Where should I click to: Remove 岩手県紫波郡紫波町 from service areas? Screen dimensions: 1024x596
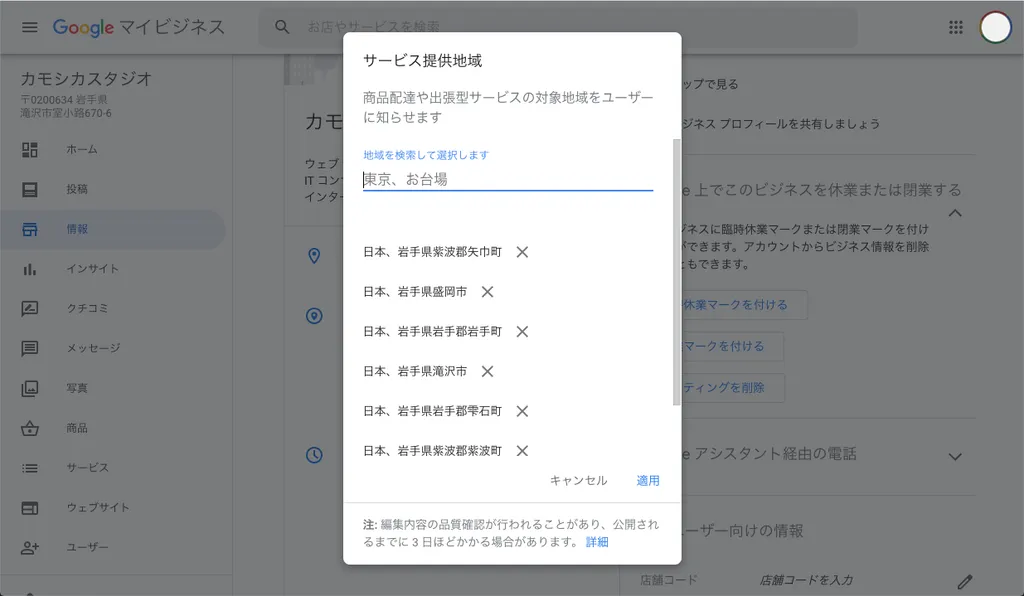point(522,451)
